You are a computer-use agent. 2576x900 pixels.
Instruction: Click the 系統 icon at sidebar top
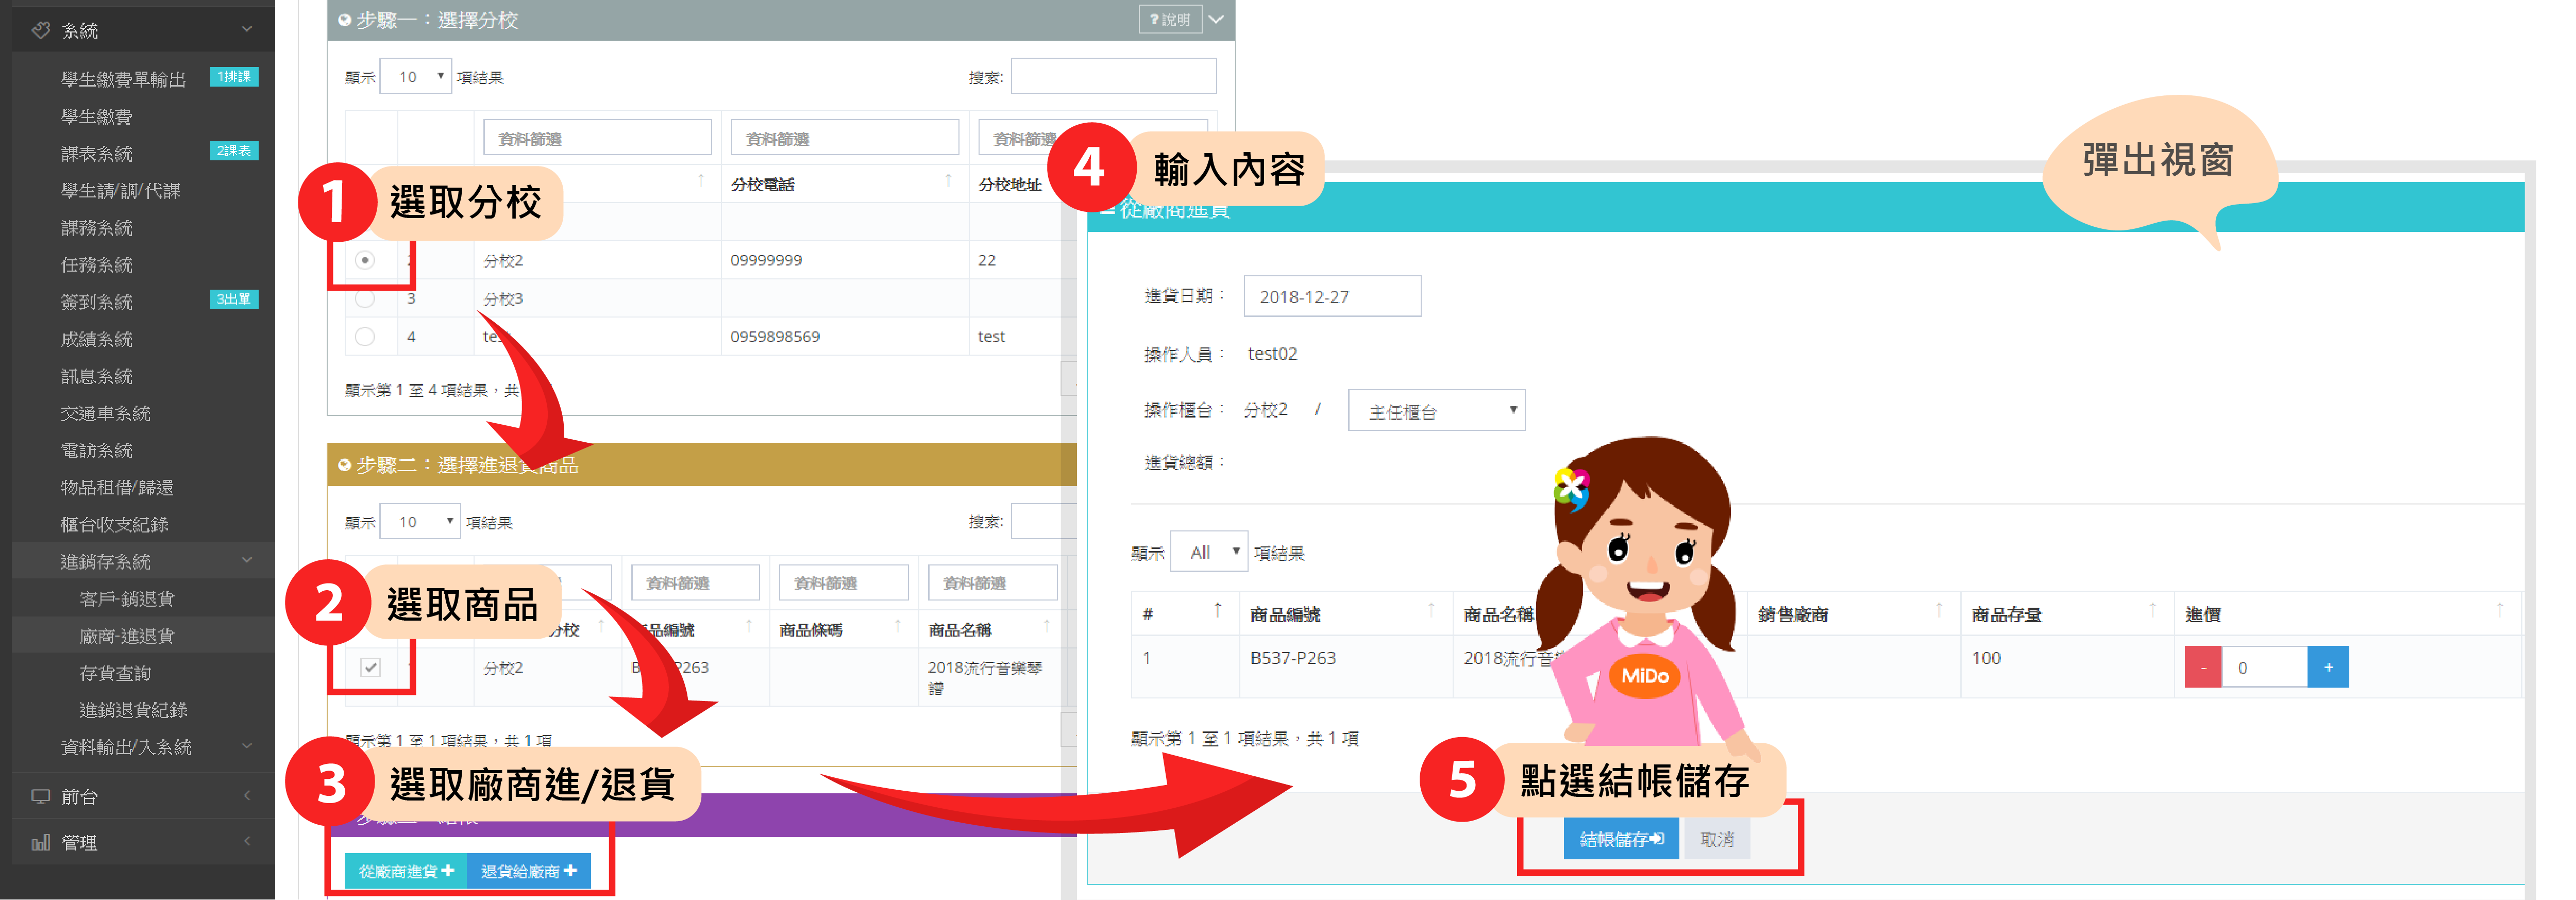coord(41,30)
